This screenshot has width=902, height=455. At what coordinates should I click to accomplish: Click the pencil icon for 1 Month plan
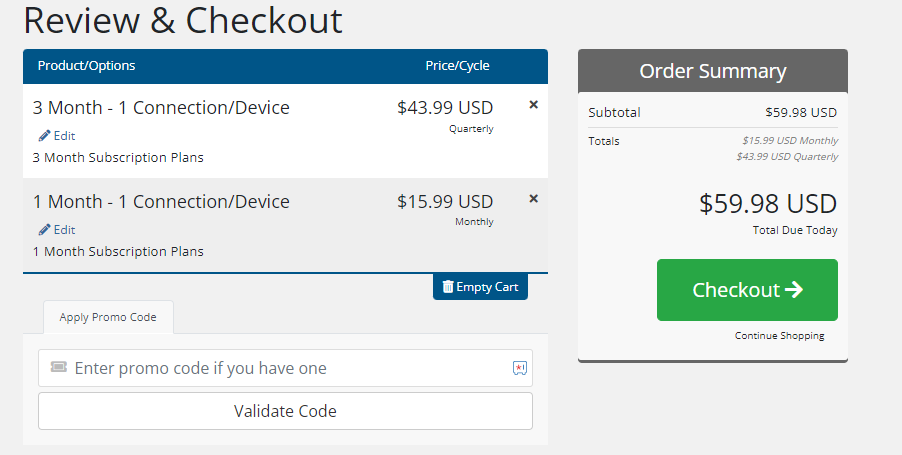pos(44,229)
